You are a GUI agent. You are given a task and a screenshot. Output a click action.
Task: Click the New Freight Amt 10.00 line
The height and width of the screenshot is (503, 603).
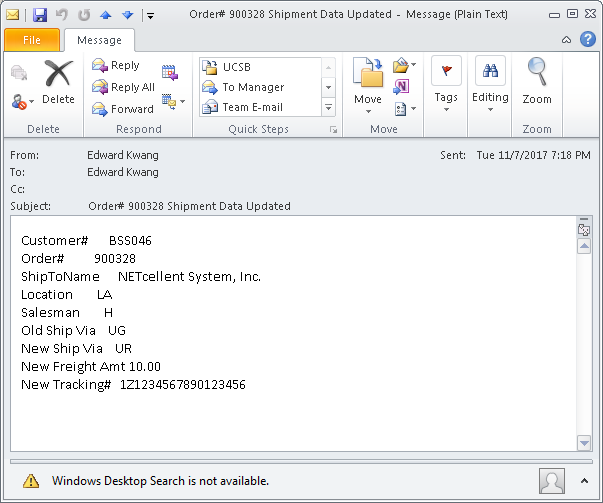pyautogui.click(x=91, y=366)
